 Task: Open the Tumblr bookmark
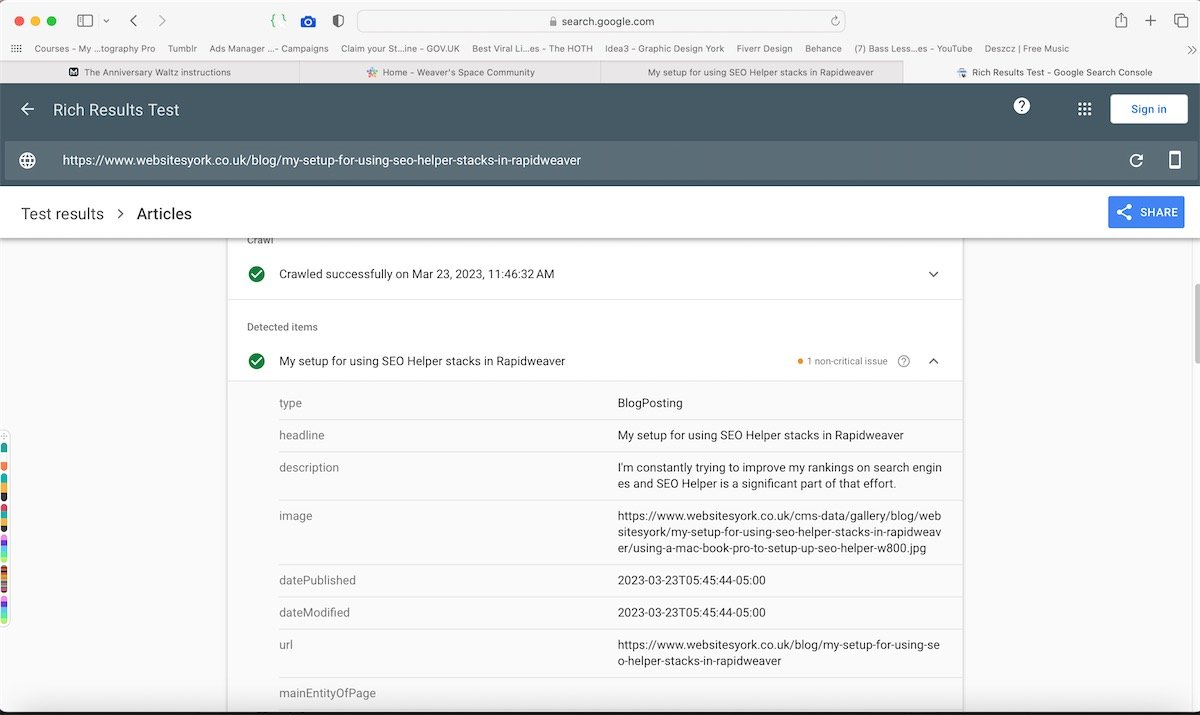coord(182,48)
